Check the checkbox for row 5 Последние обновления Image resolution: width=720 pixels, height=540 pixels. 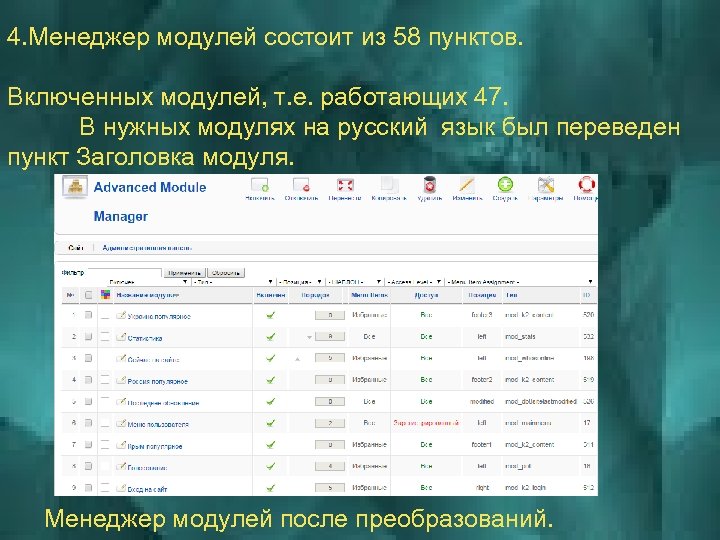(x=89, y=401)
